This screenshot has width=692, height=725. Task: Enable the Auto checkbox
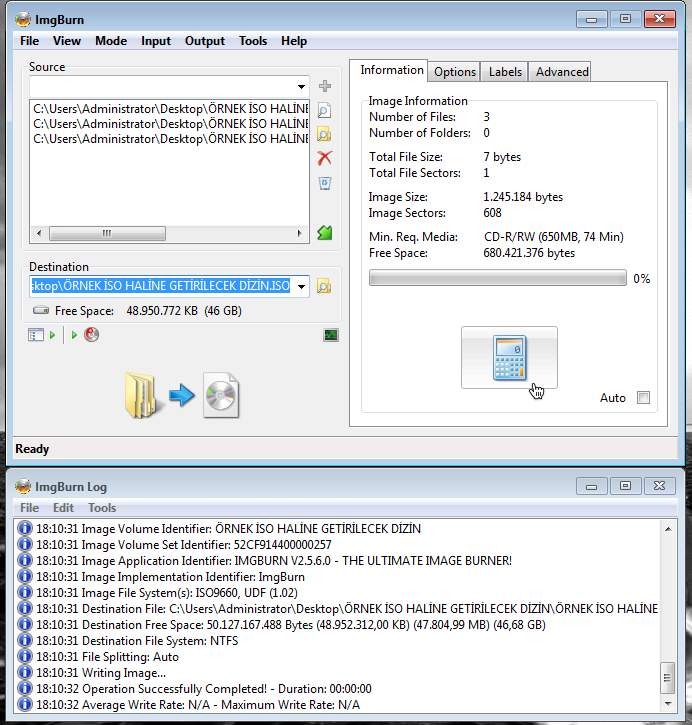643,397
